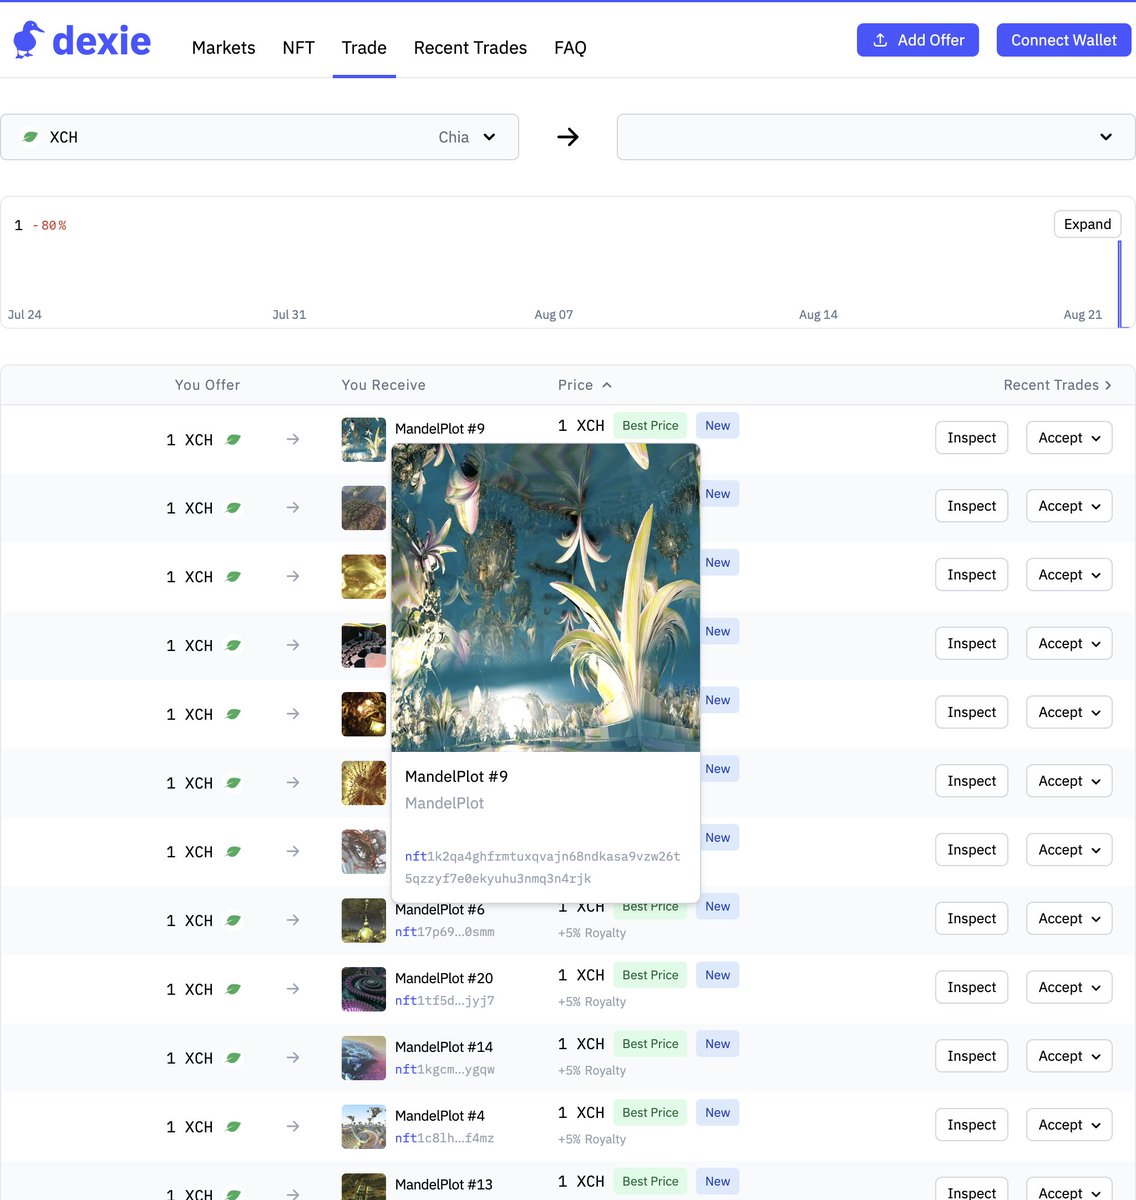This screenshot has width=1136, height=1200.
Task: Open Accept dropdown for MandelPlot #6
Action: 1069,919
